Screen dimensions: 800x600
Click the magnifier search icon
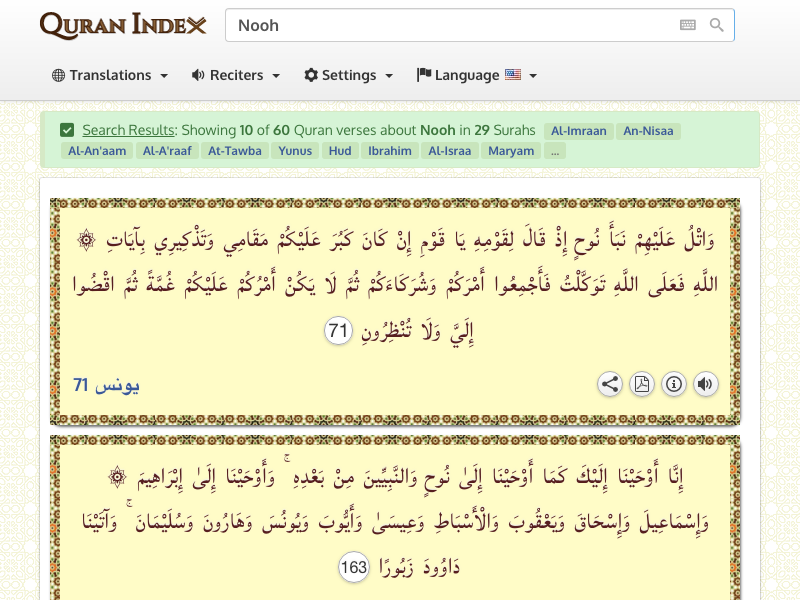[716, 25]
